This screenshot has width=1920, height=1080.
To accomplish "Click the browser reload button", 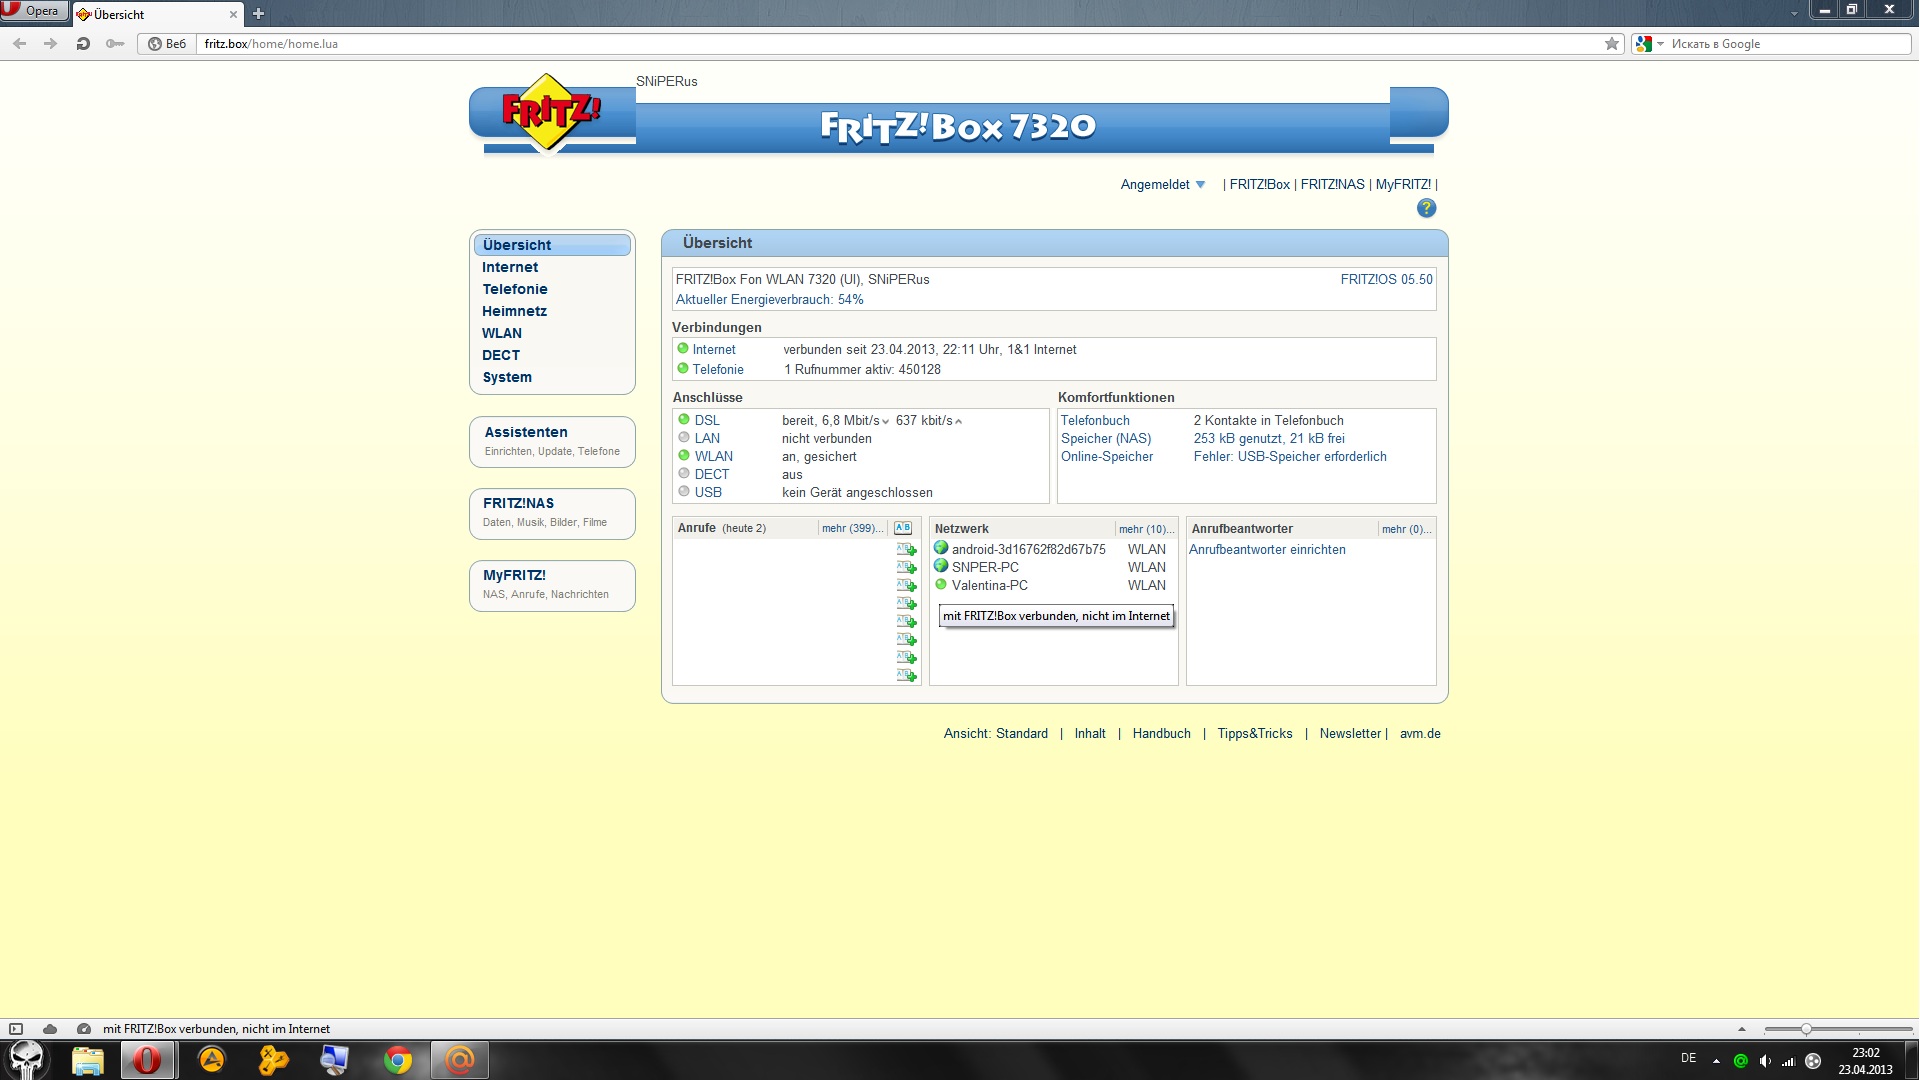I will [83, 44].
